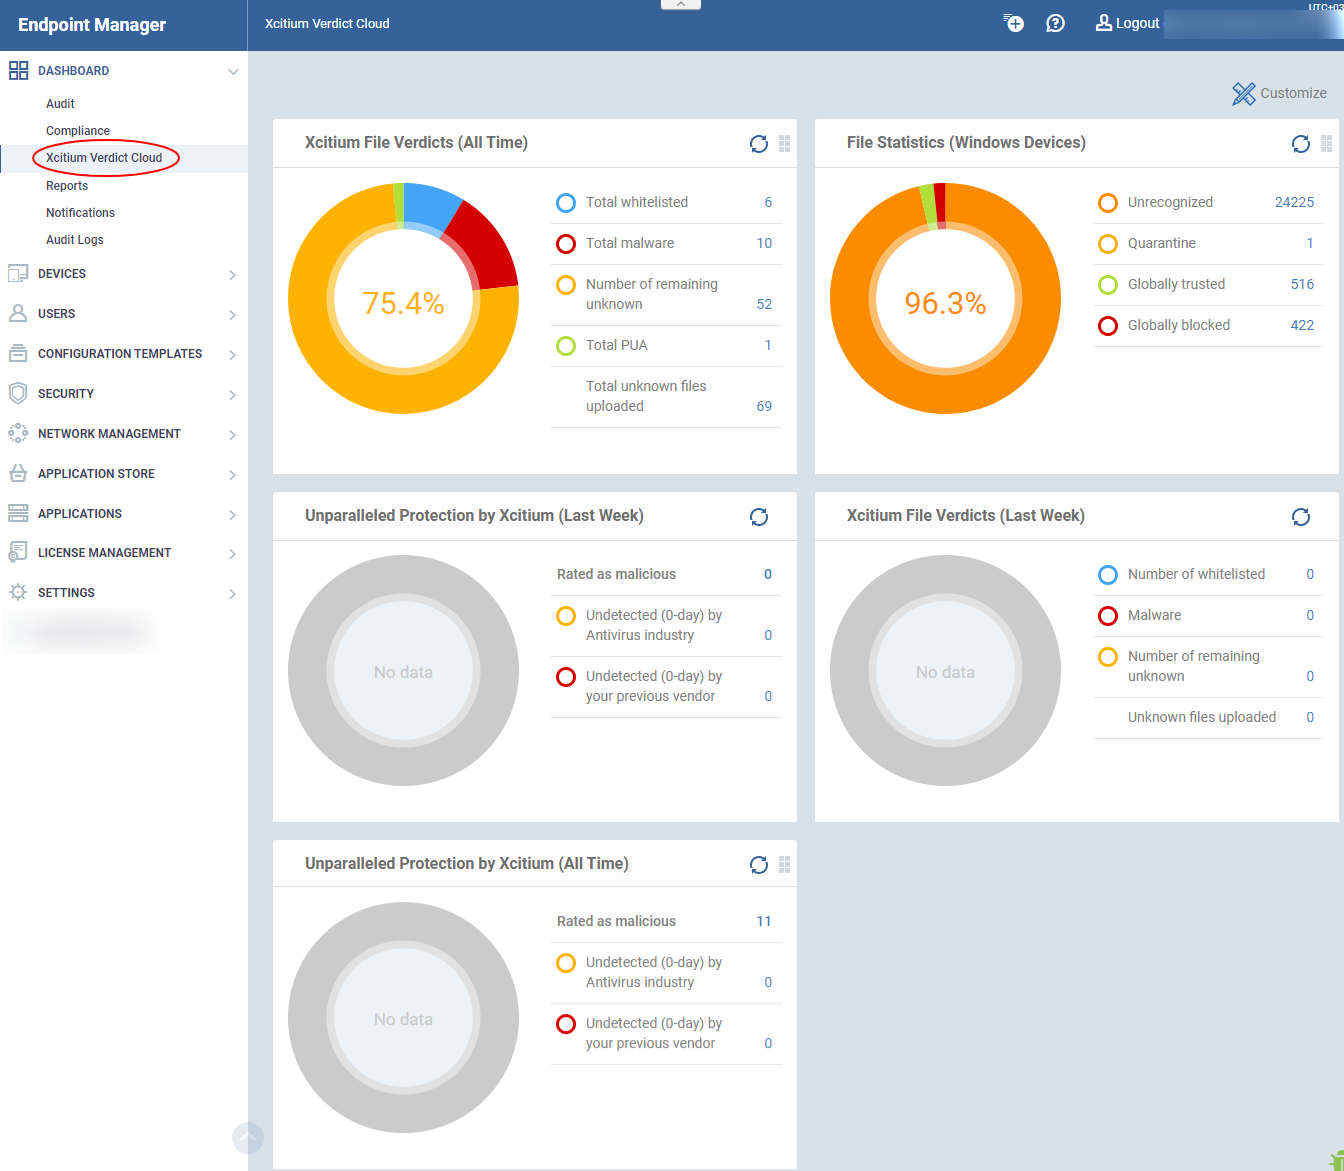This screenshot has width=1344, height=1171.
Task: Open the Audit Logs menu item
Action: [75, 240]
